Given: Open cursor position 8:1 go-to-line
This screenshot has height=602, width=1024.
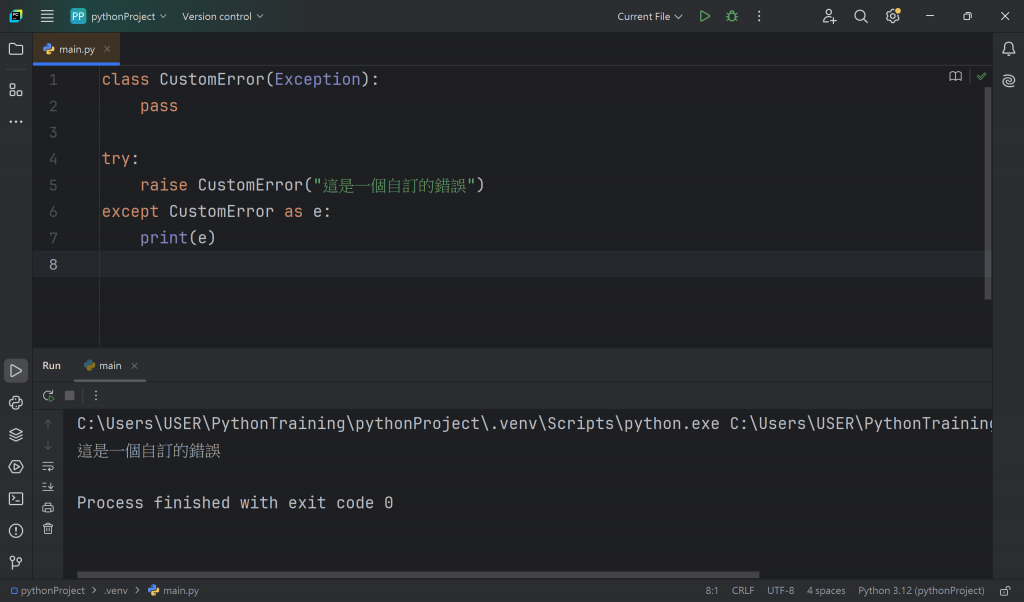Looking at the screenshot, I should point(712,590).
